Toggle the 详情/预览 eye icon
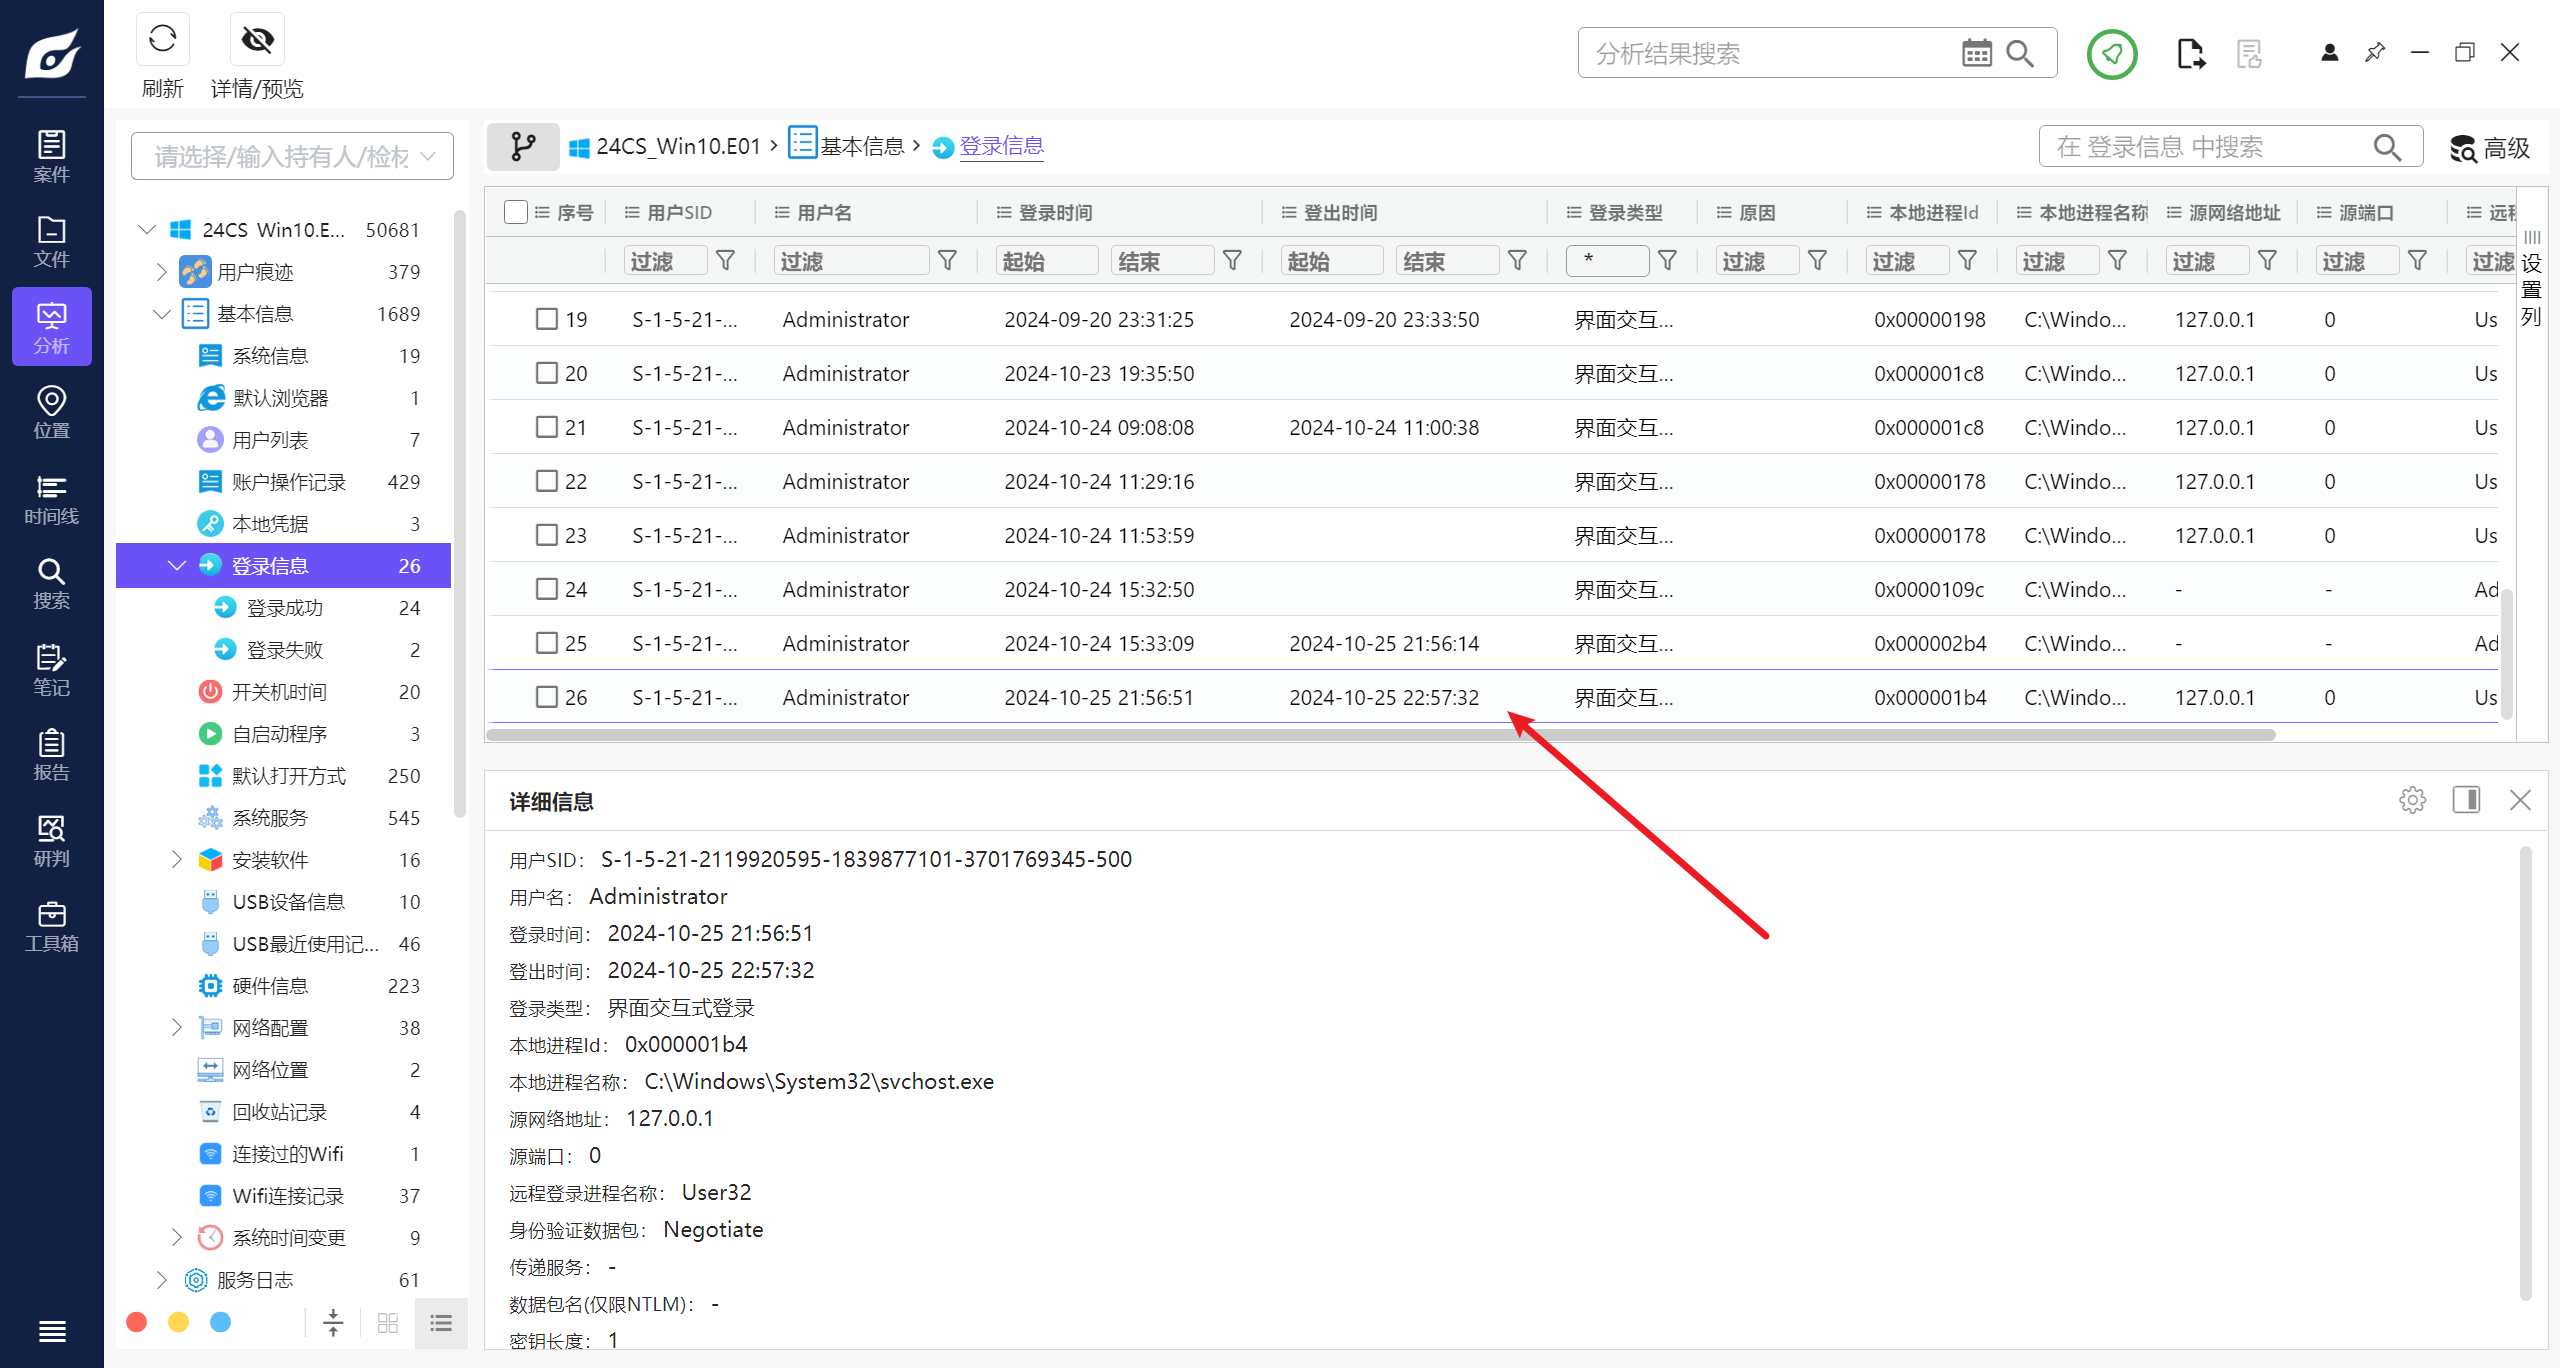The height and width of the screenshot is (1368, 2560). pos(257,40)
